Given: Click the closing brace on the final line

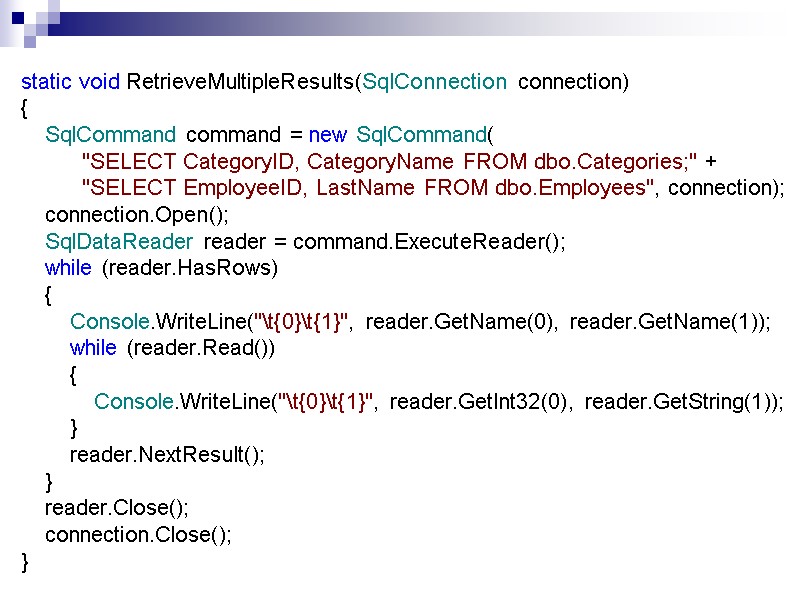Looking at the screenshot, I should [x=22, y=562].
